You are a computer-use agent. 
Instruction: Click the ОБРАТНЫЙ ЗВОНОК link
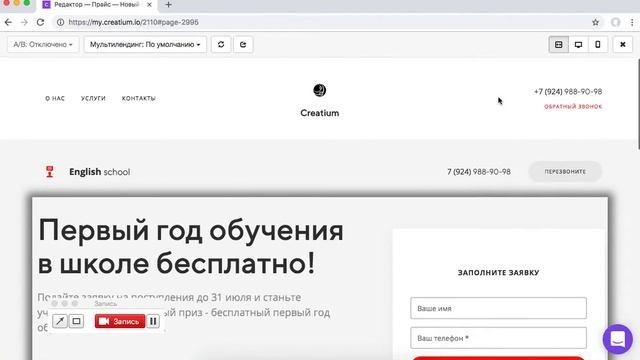tap(573, 107)
